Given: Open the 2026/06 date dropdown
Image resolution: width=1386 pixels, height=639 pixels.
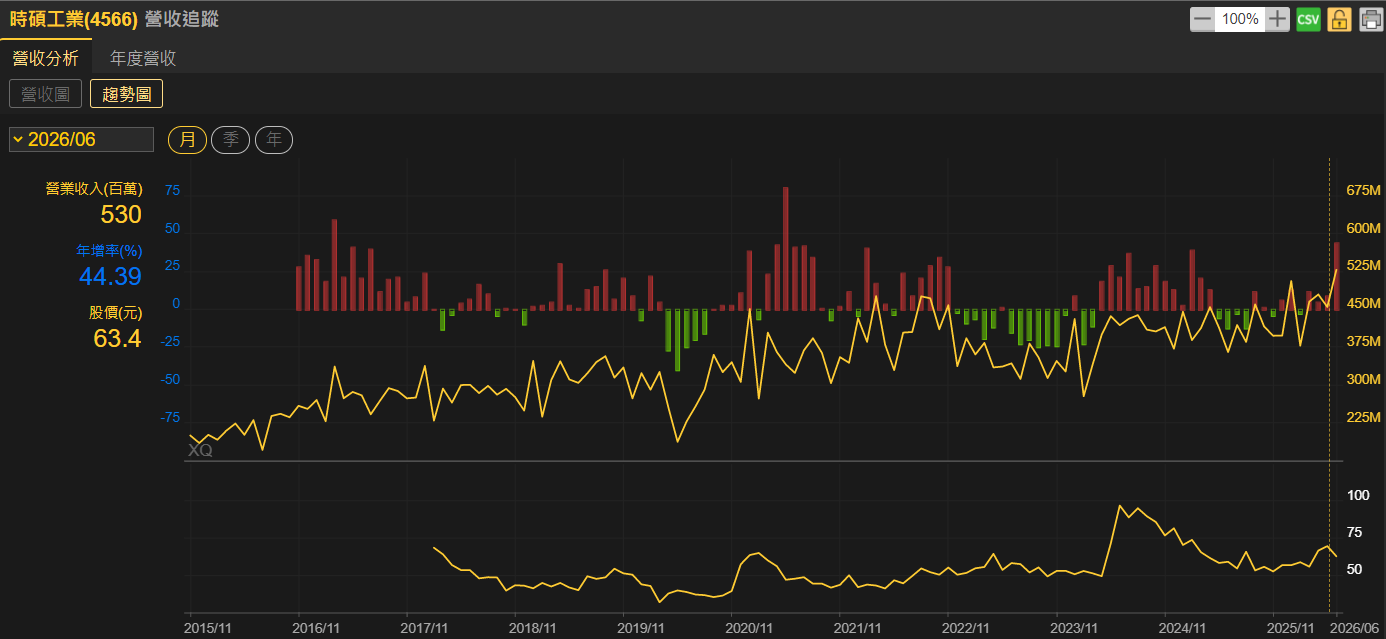Looking at the screenshot, I should point(81,139).
